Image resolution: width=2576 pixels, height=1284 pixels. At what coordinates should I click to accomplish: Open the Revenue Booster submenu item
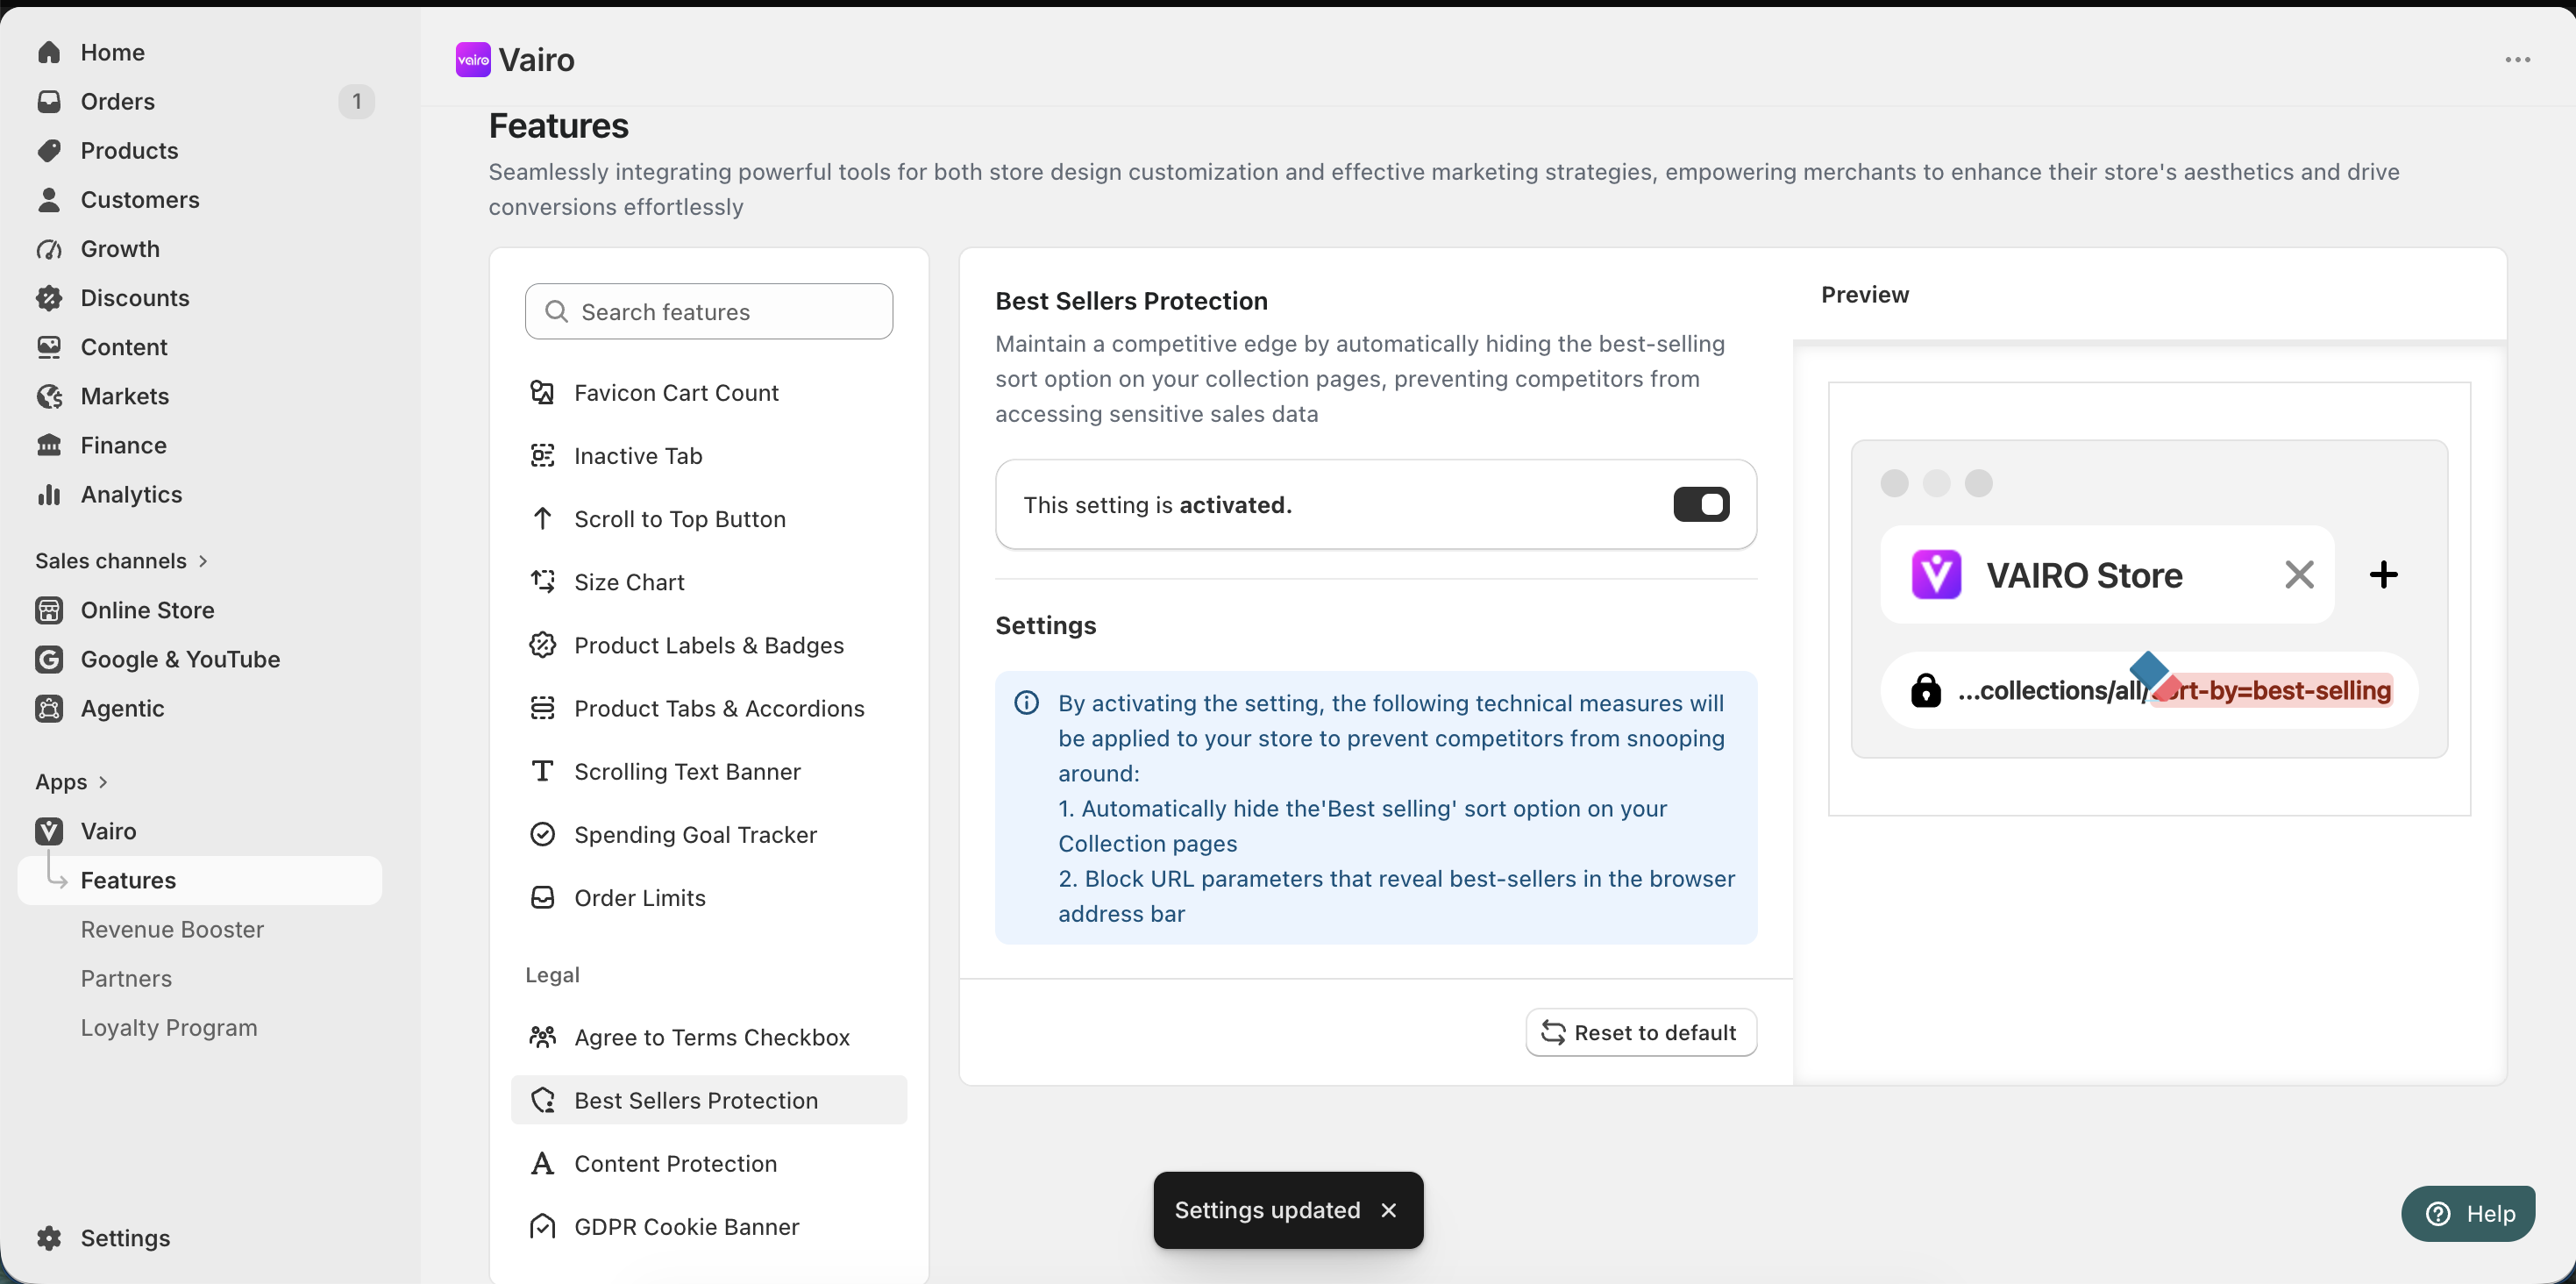click(x=172, y=929)
